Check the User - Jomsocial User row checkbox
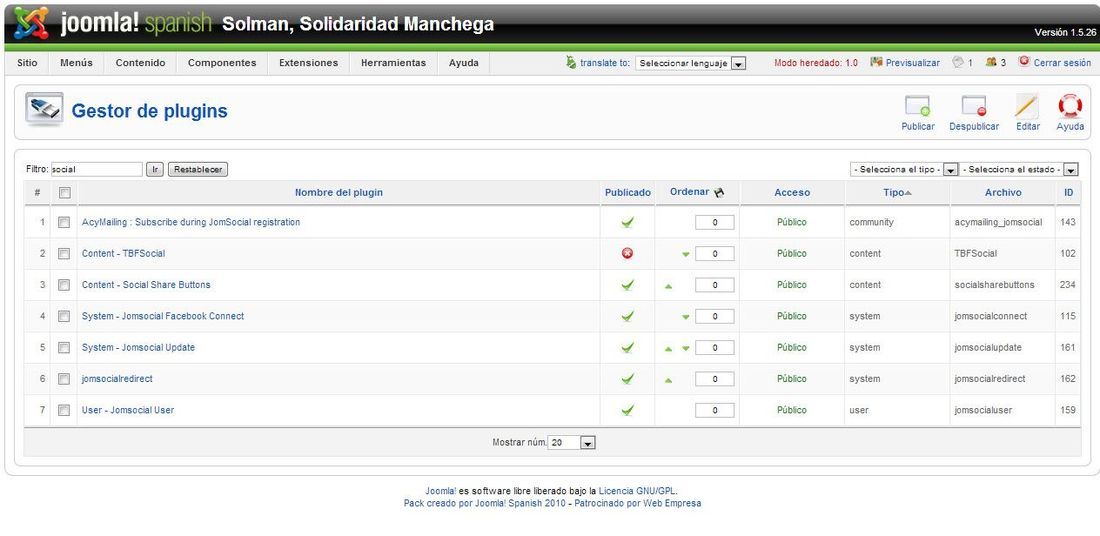Viewport: 1100px width, 536px height. tap(64, 410)
